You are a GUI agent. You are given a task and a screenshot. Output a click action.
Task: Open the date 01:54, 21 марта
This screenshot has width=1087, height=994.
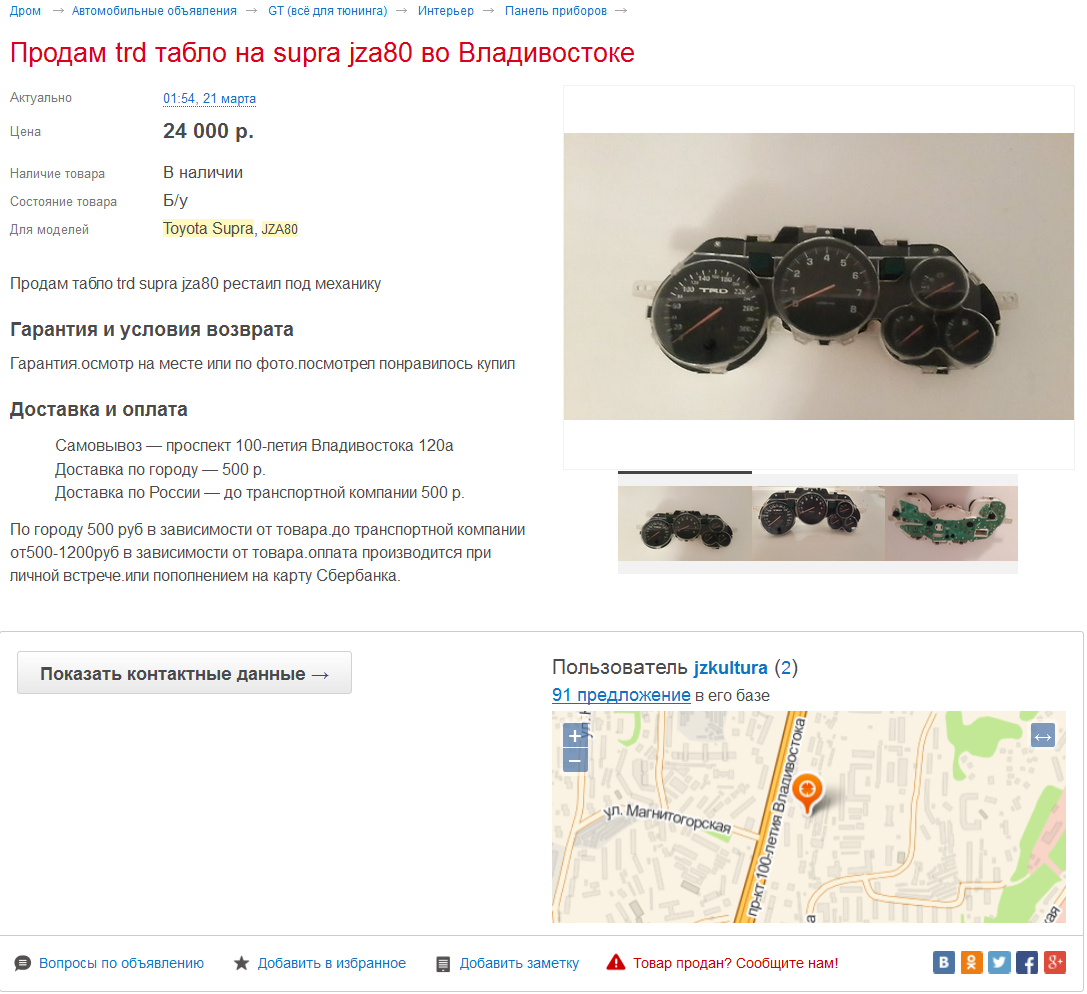coord(209,98)
